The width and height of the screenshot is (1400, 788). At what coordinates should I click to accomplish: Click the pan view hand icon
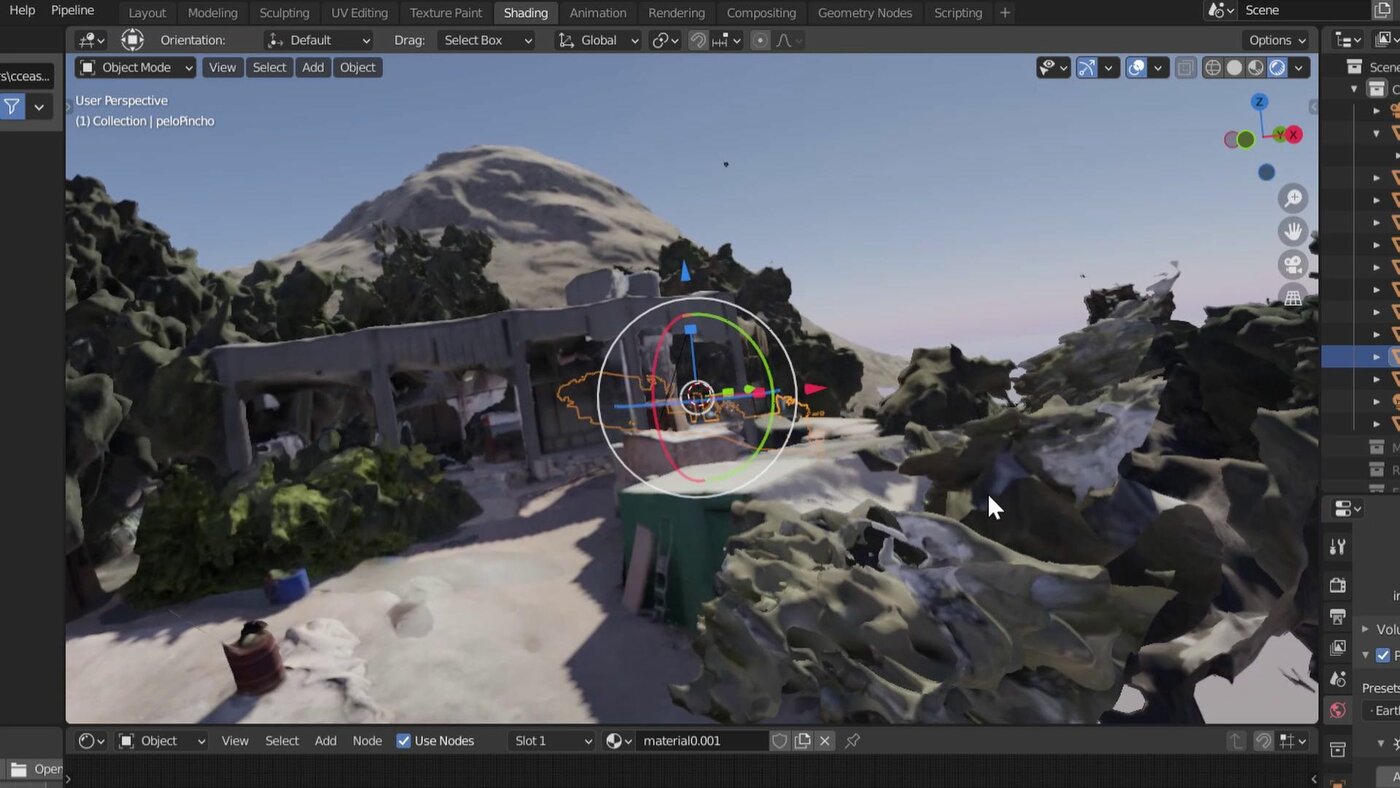tap(1293, 231)
